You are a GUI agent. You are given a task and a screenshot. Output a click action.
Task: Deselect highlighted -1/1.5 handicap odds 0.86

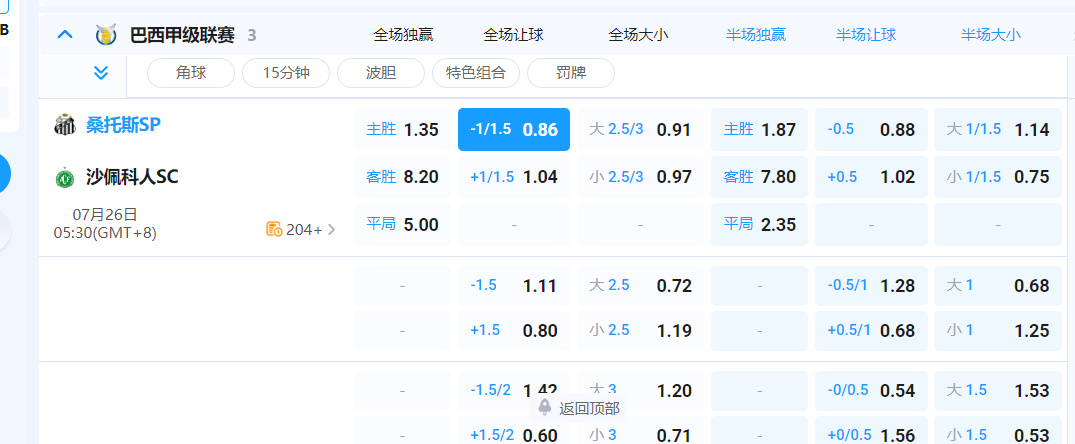(x=514, y=130)
